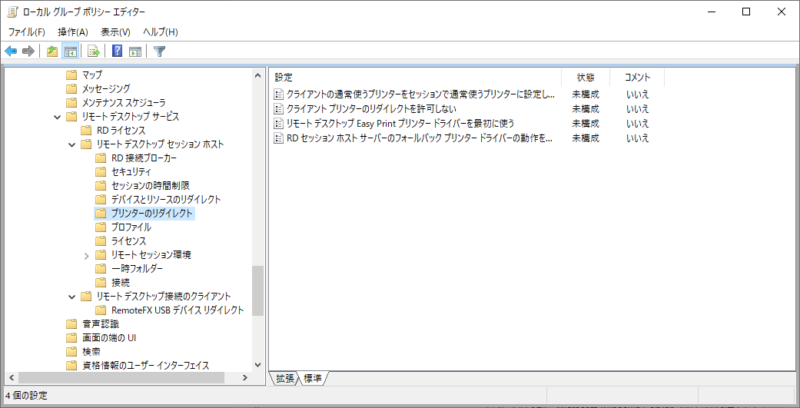This screenshot has height=408, width=800.
Task: Click the Back arrow toolbar icon
Action: (x=11, y=51)
